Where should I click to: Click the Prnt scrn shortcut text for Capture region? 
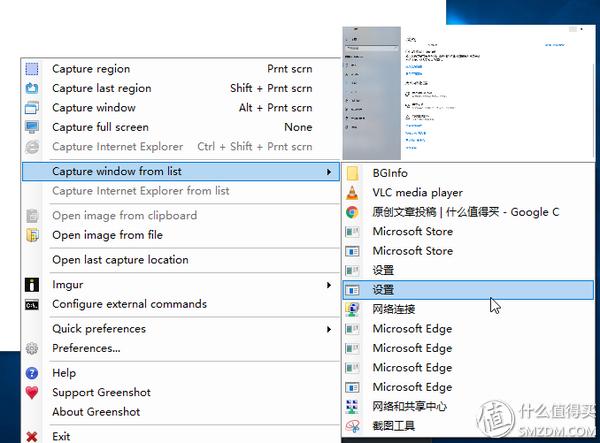[x=290, y=69]
